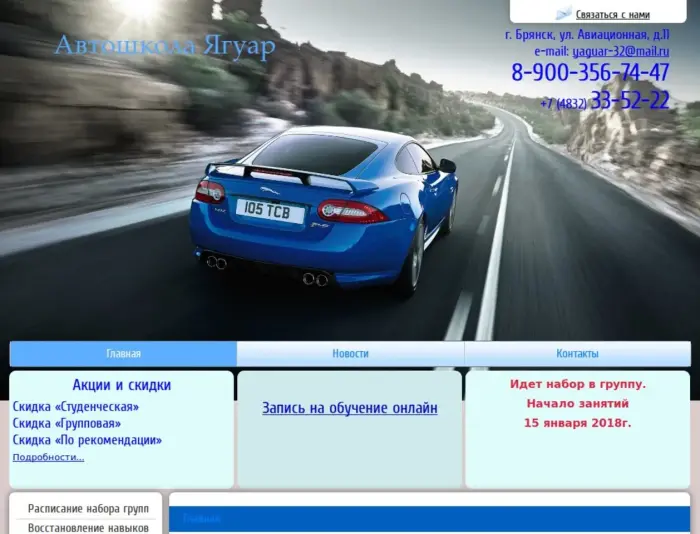
Task: Click the envelope icon beside contact link
Action: 564,14
